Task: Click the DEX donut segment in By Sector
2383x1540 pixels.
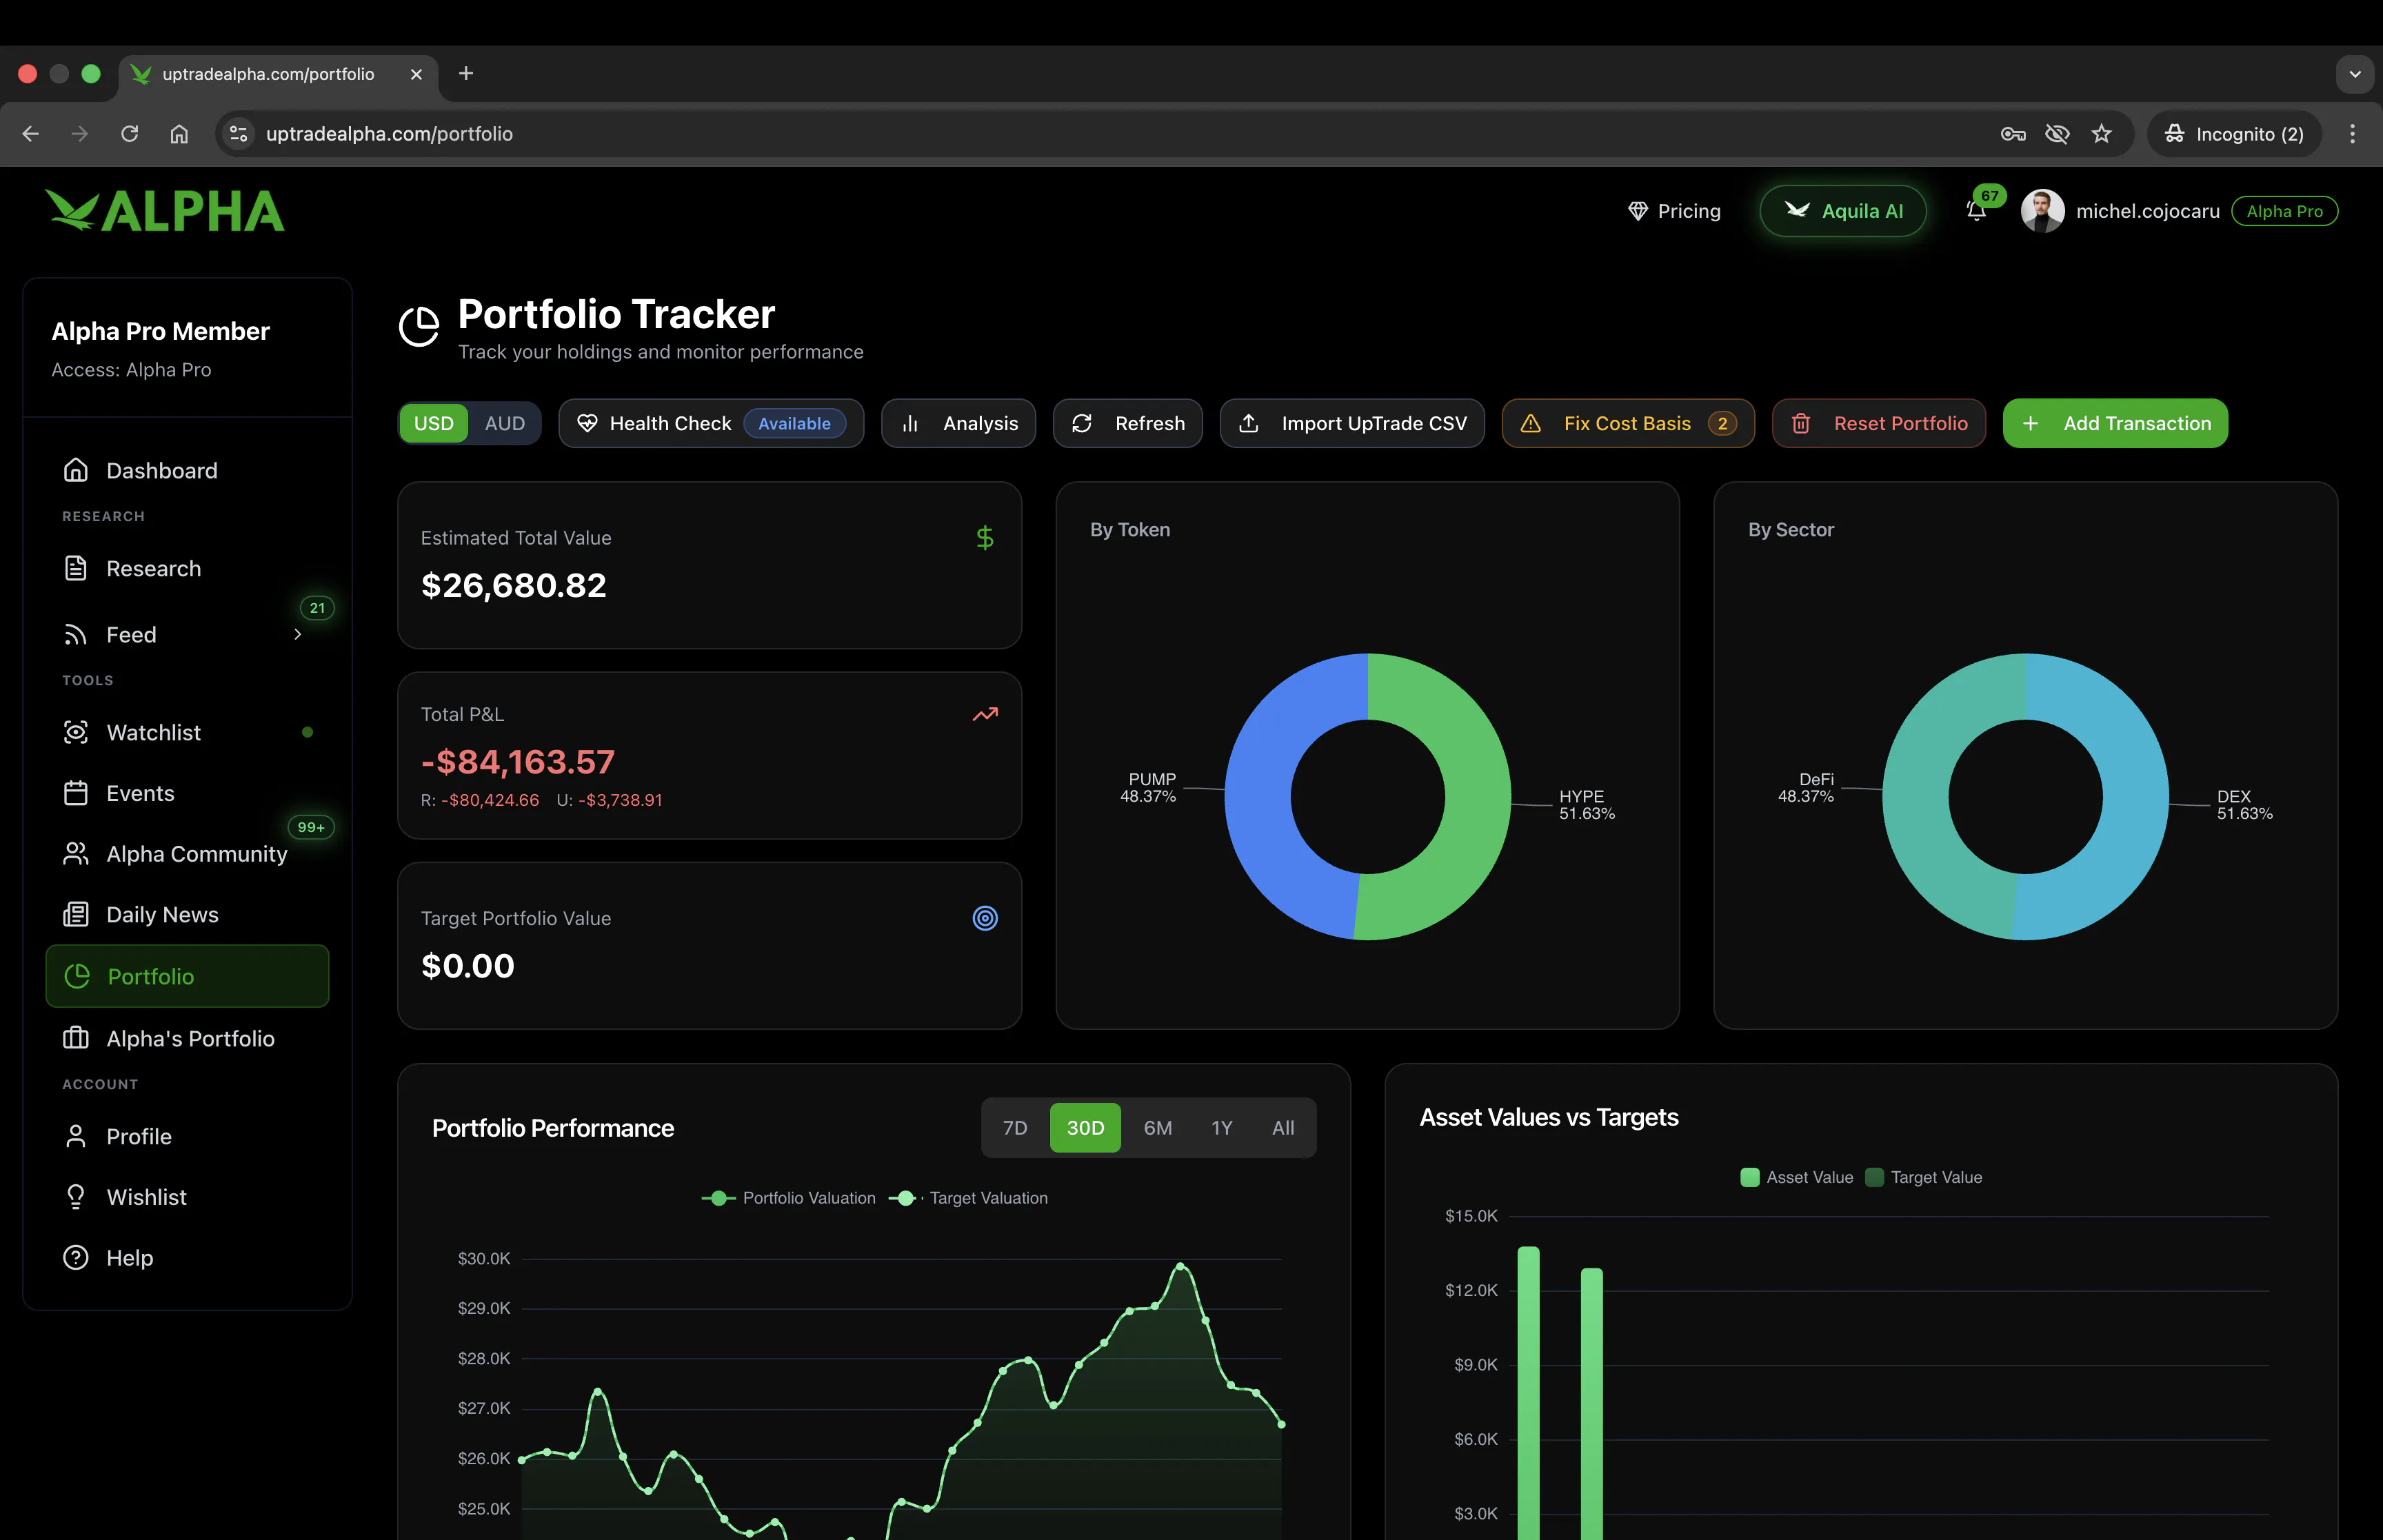Action: click(2135, 800)
